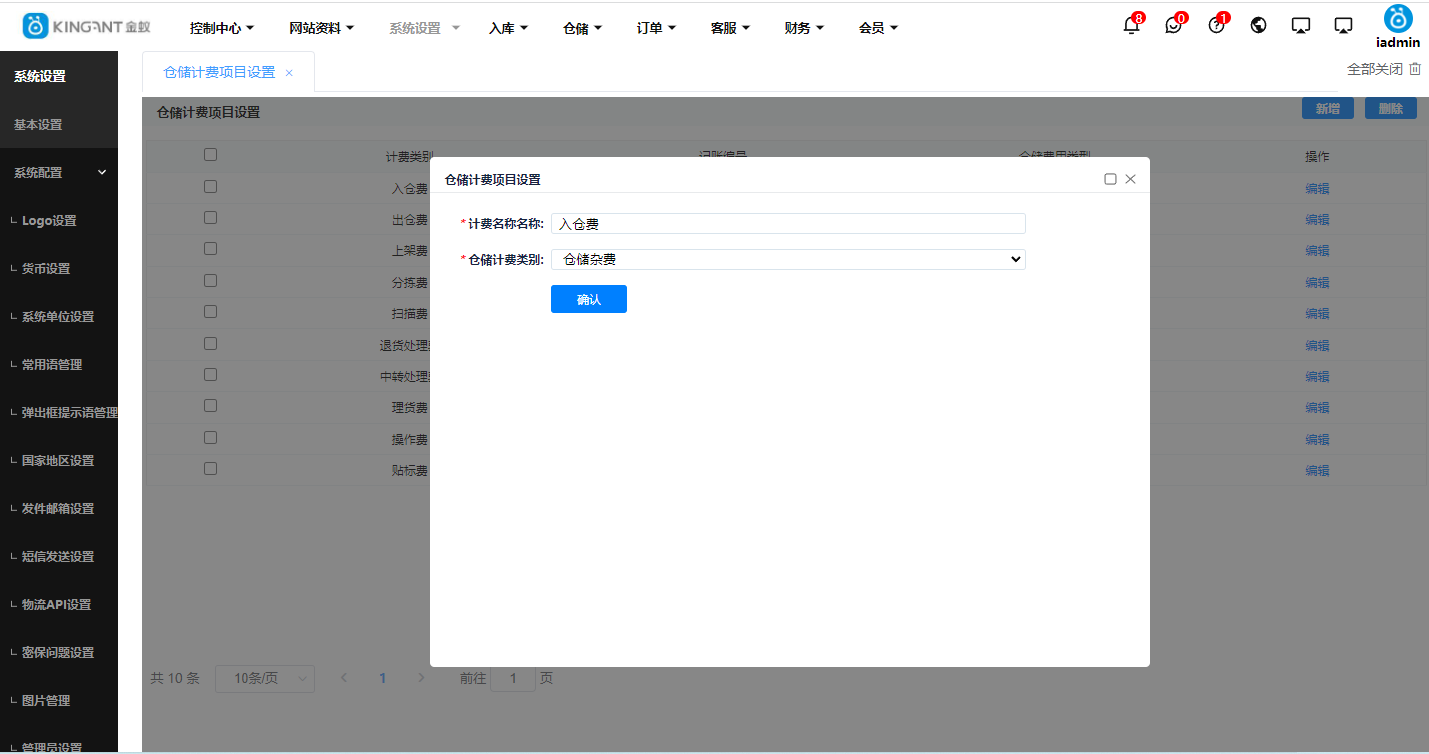Toggle the select-all checkbox in the table header
The width and height of the screenshot is (1429, 754).
point(210,154)
